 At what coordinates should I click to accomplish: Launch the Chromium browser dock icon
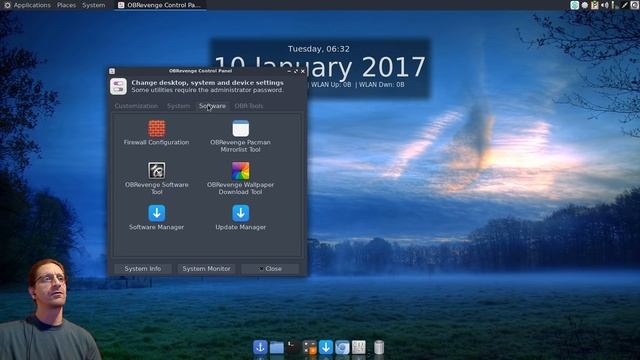[342, 347]
